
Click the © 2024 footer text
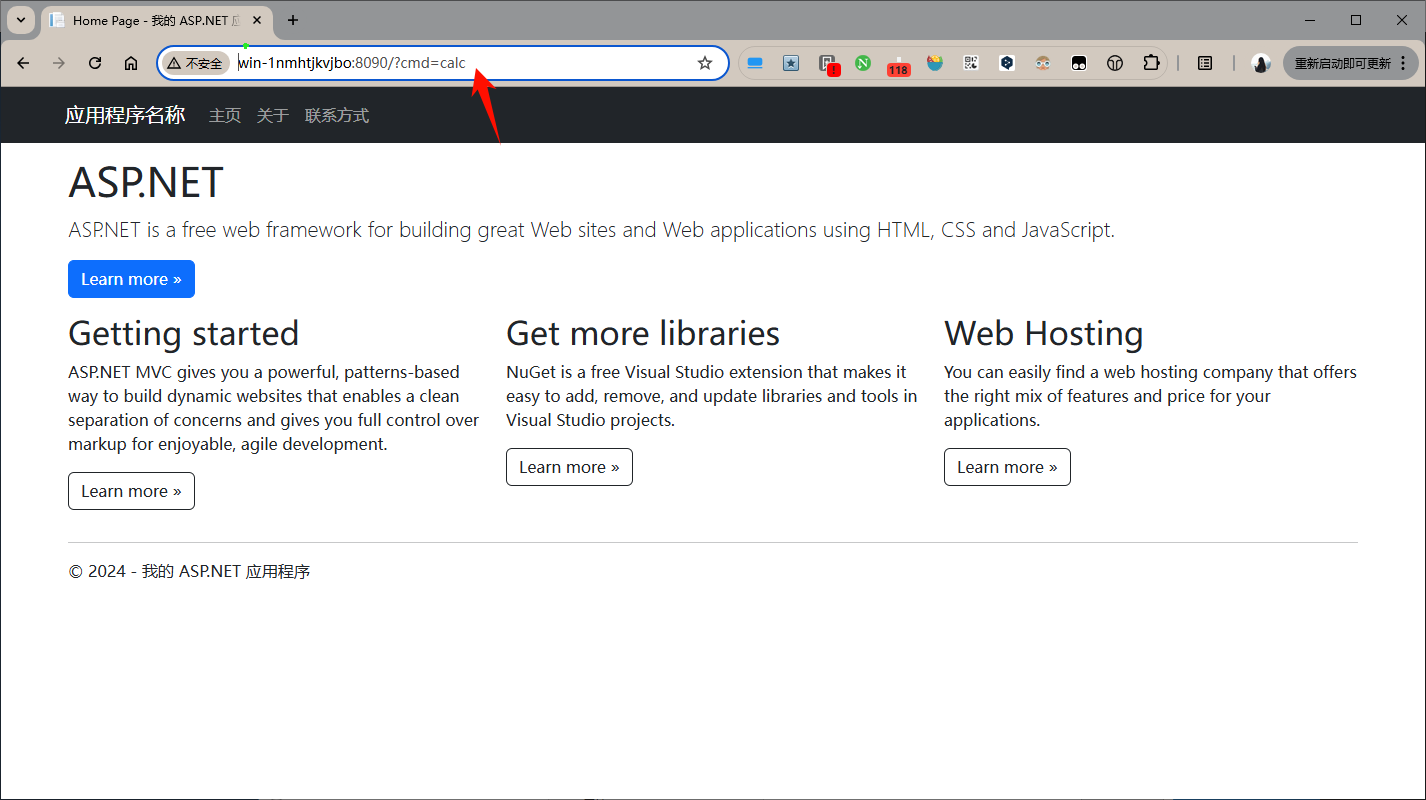189,572
